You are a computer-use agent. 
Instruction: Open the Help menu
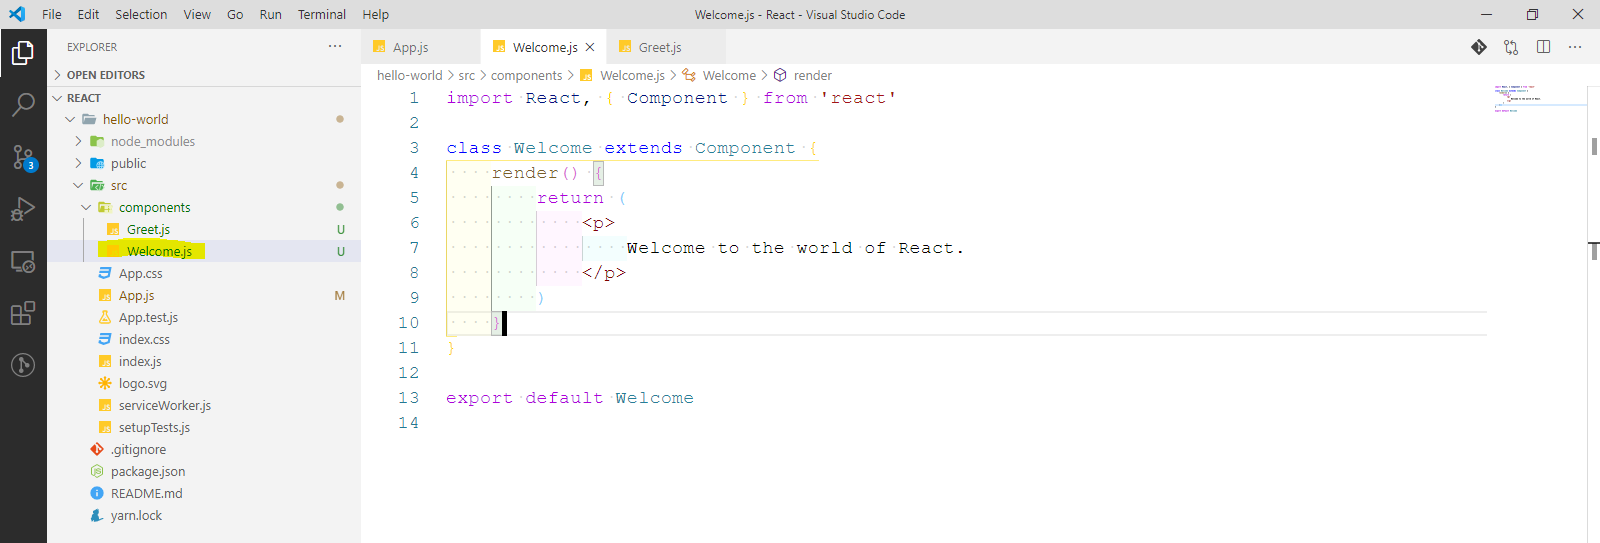click(375, 14)
